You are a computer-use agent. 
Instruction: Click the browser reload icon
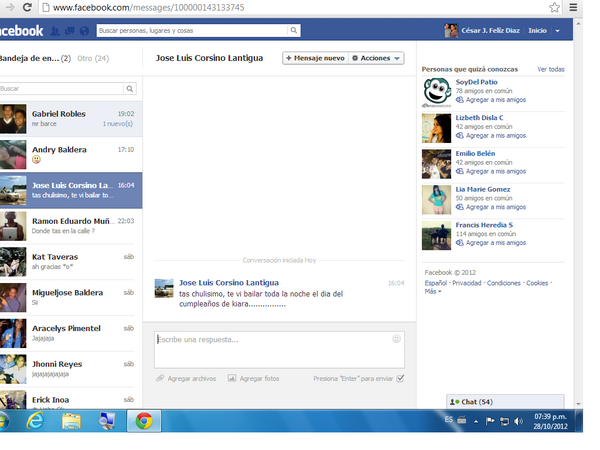27,7
